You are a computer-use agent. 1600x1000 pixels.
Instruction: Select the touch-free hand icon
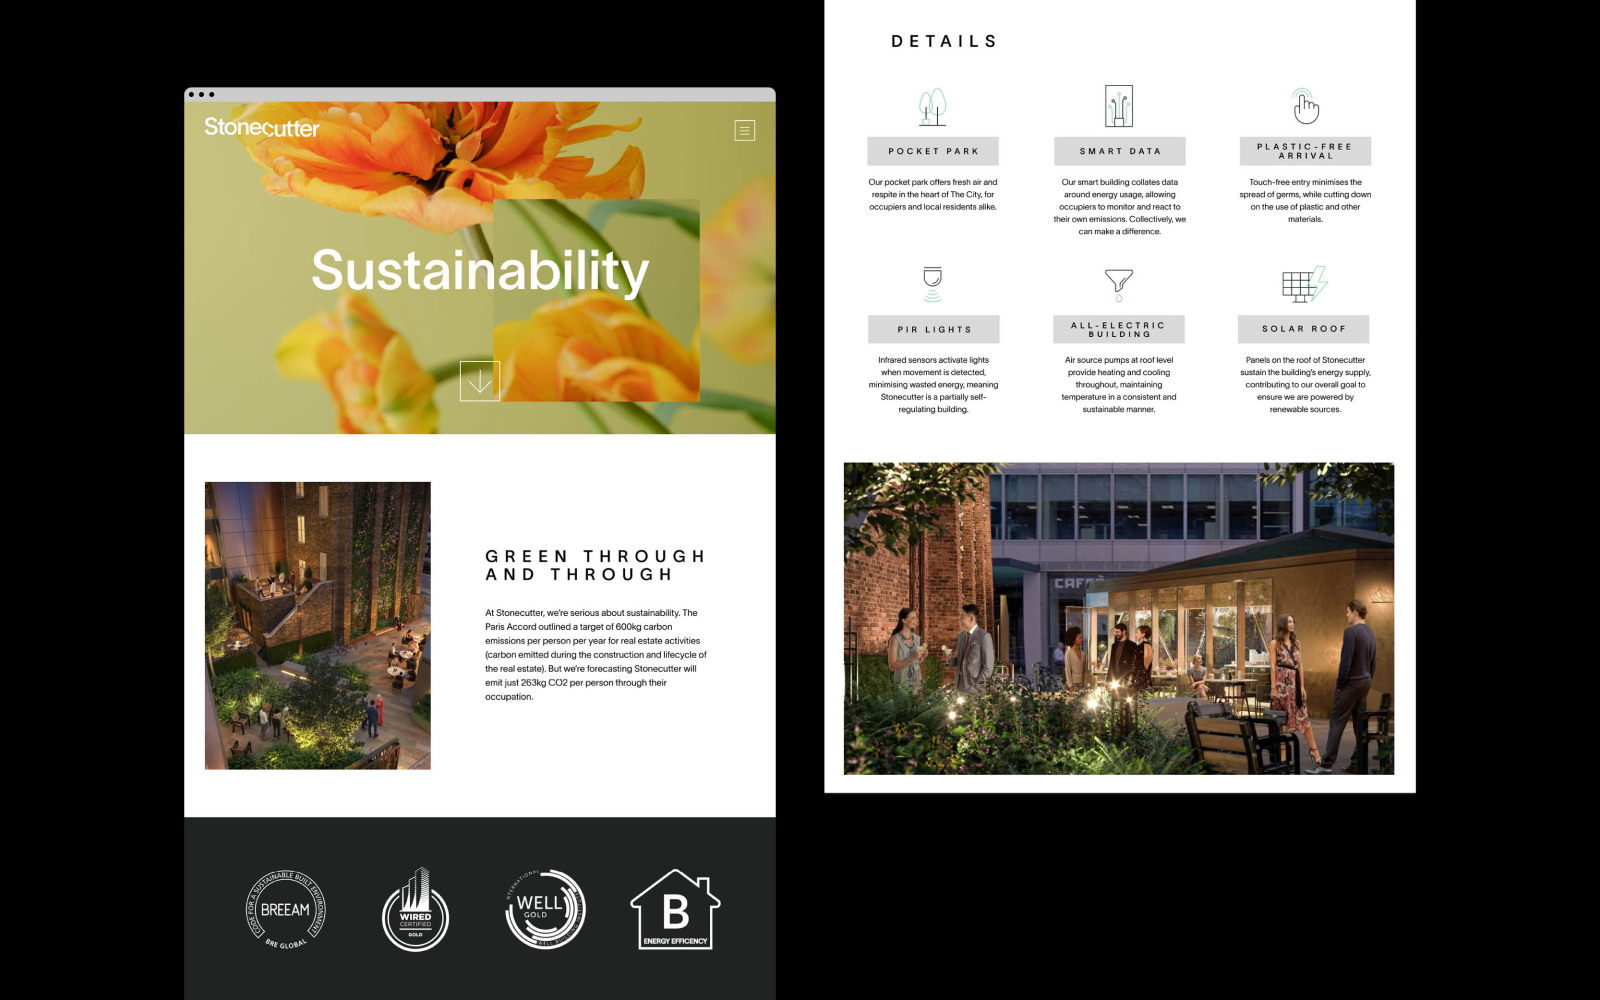pyautogui.click(x=1305, y=106)
